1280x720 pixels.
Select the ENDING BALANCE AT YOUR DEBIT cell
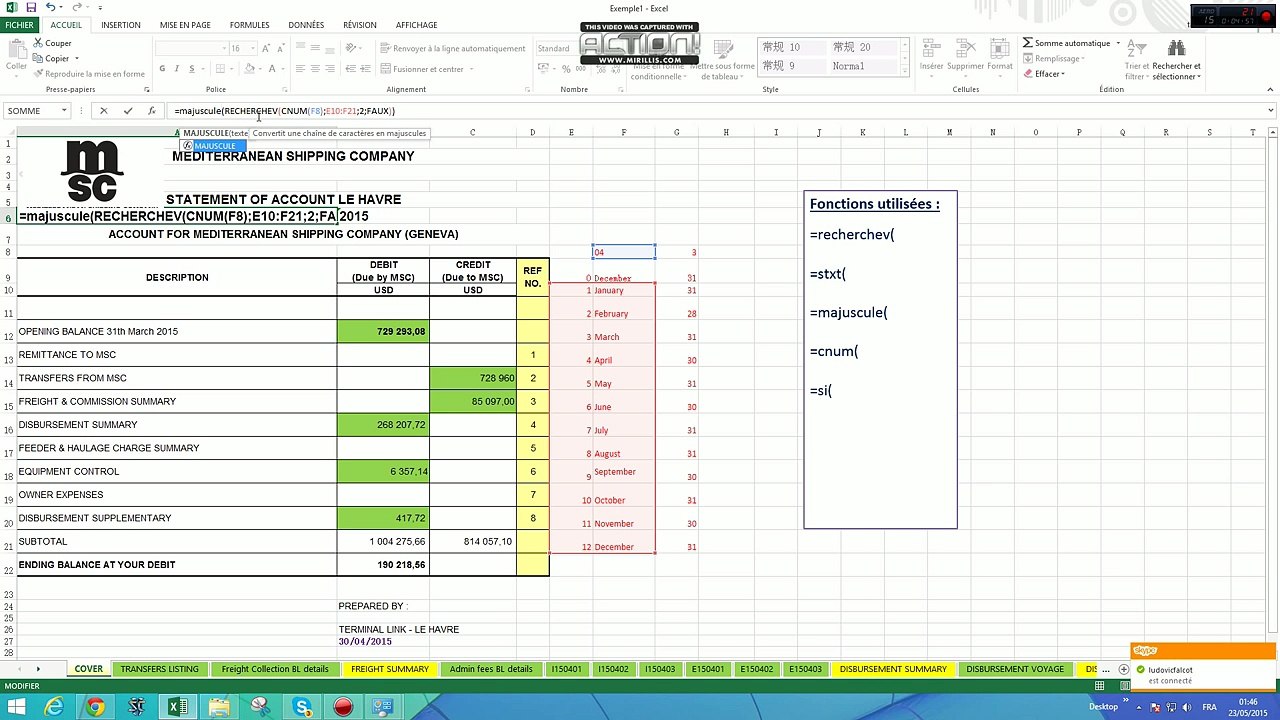[177, 565]
